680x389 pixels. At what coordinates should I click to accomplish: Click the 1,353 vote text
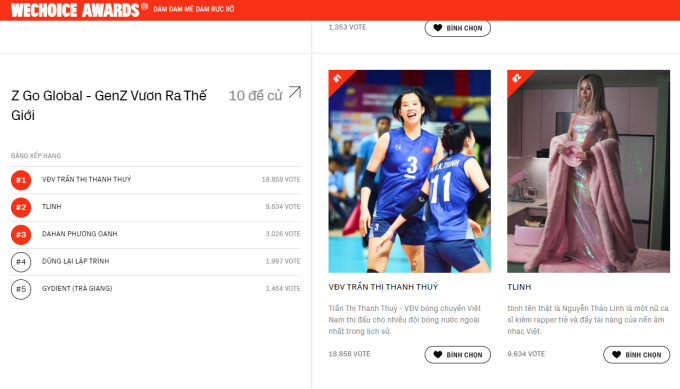347,27
